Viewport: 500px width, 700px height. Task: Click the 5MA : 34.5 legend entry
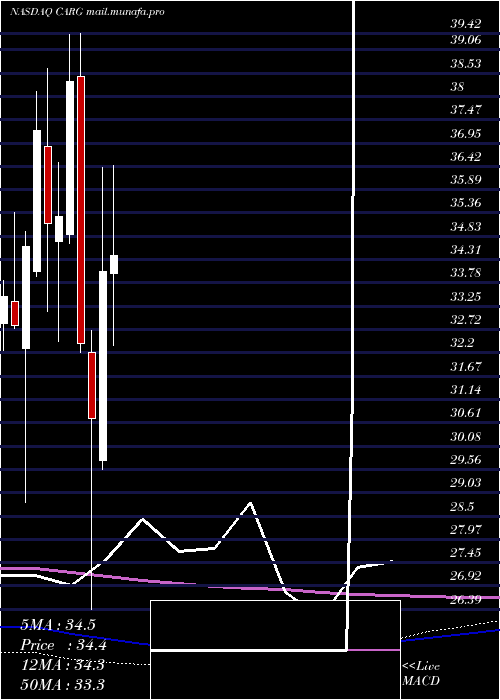(x=58, y=625)
